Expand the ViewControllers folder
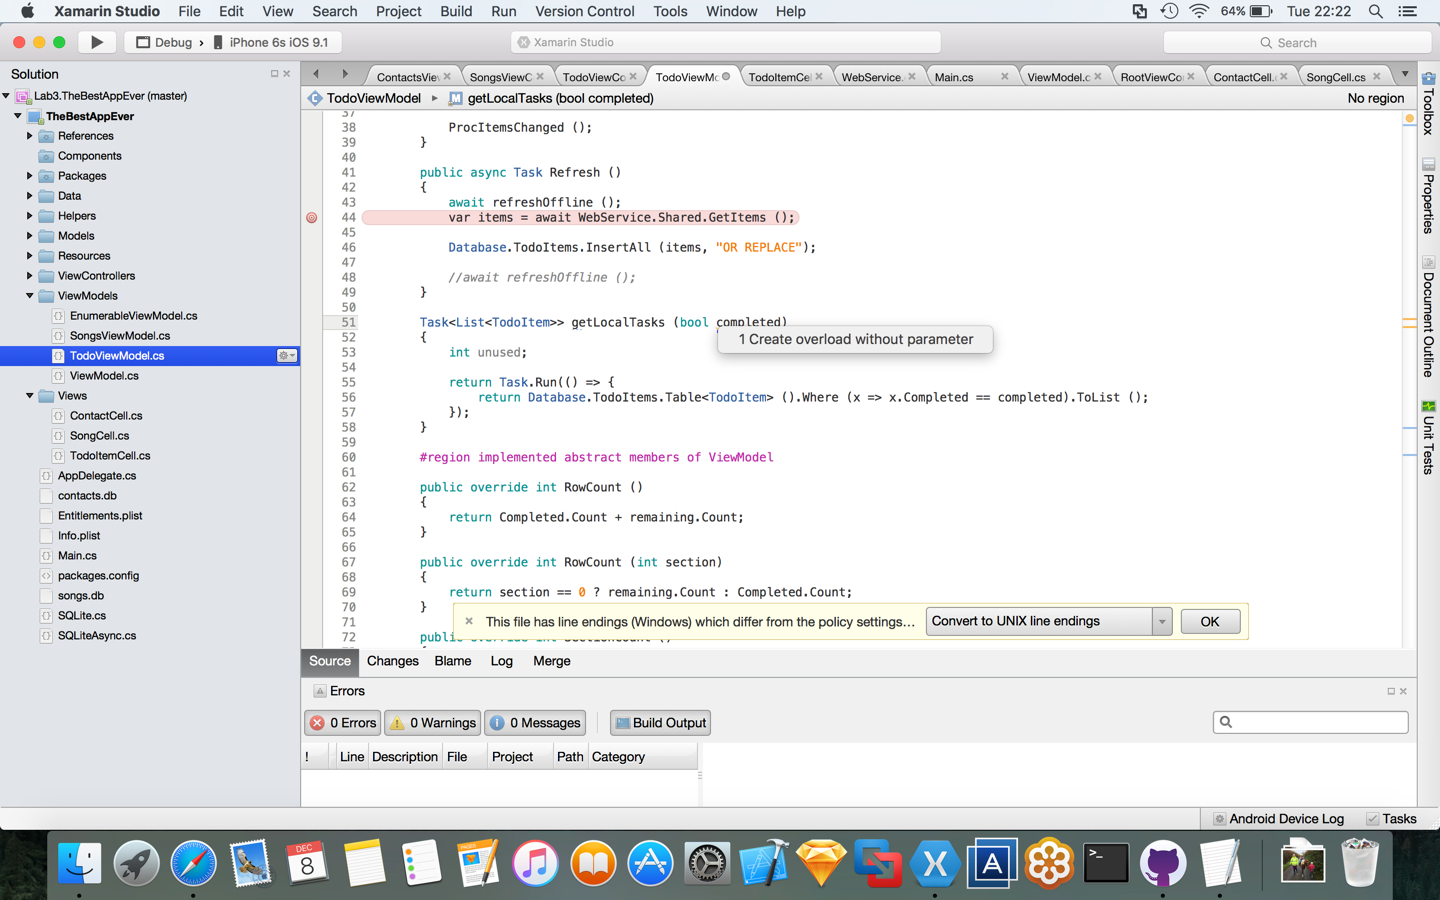1440x900 pixels. click(30, 276)
